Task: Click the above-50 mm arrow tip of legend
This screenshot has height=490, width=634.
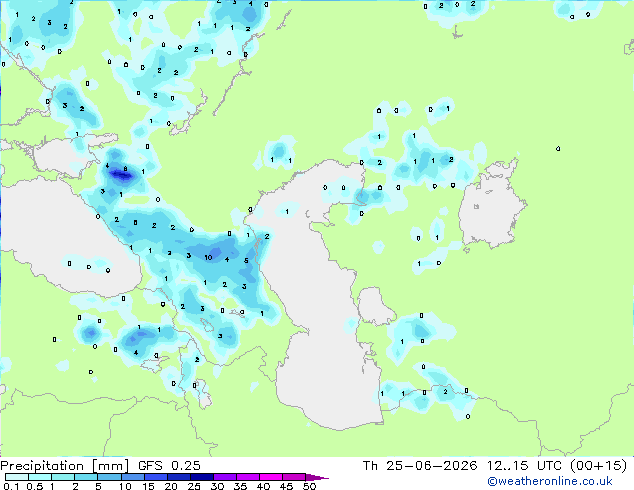Action: point(317,477)
